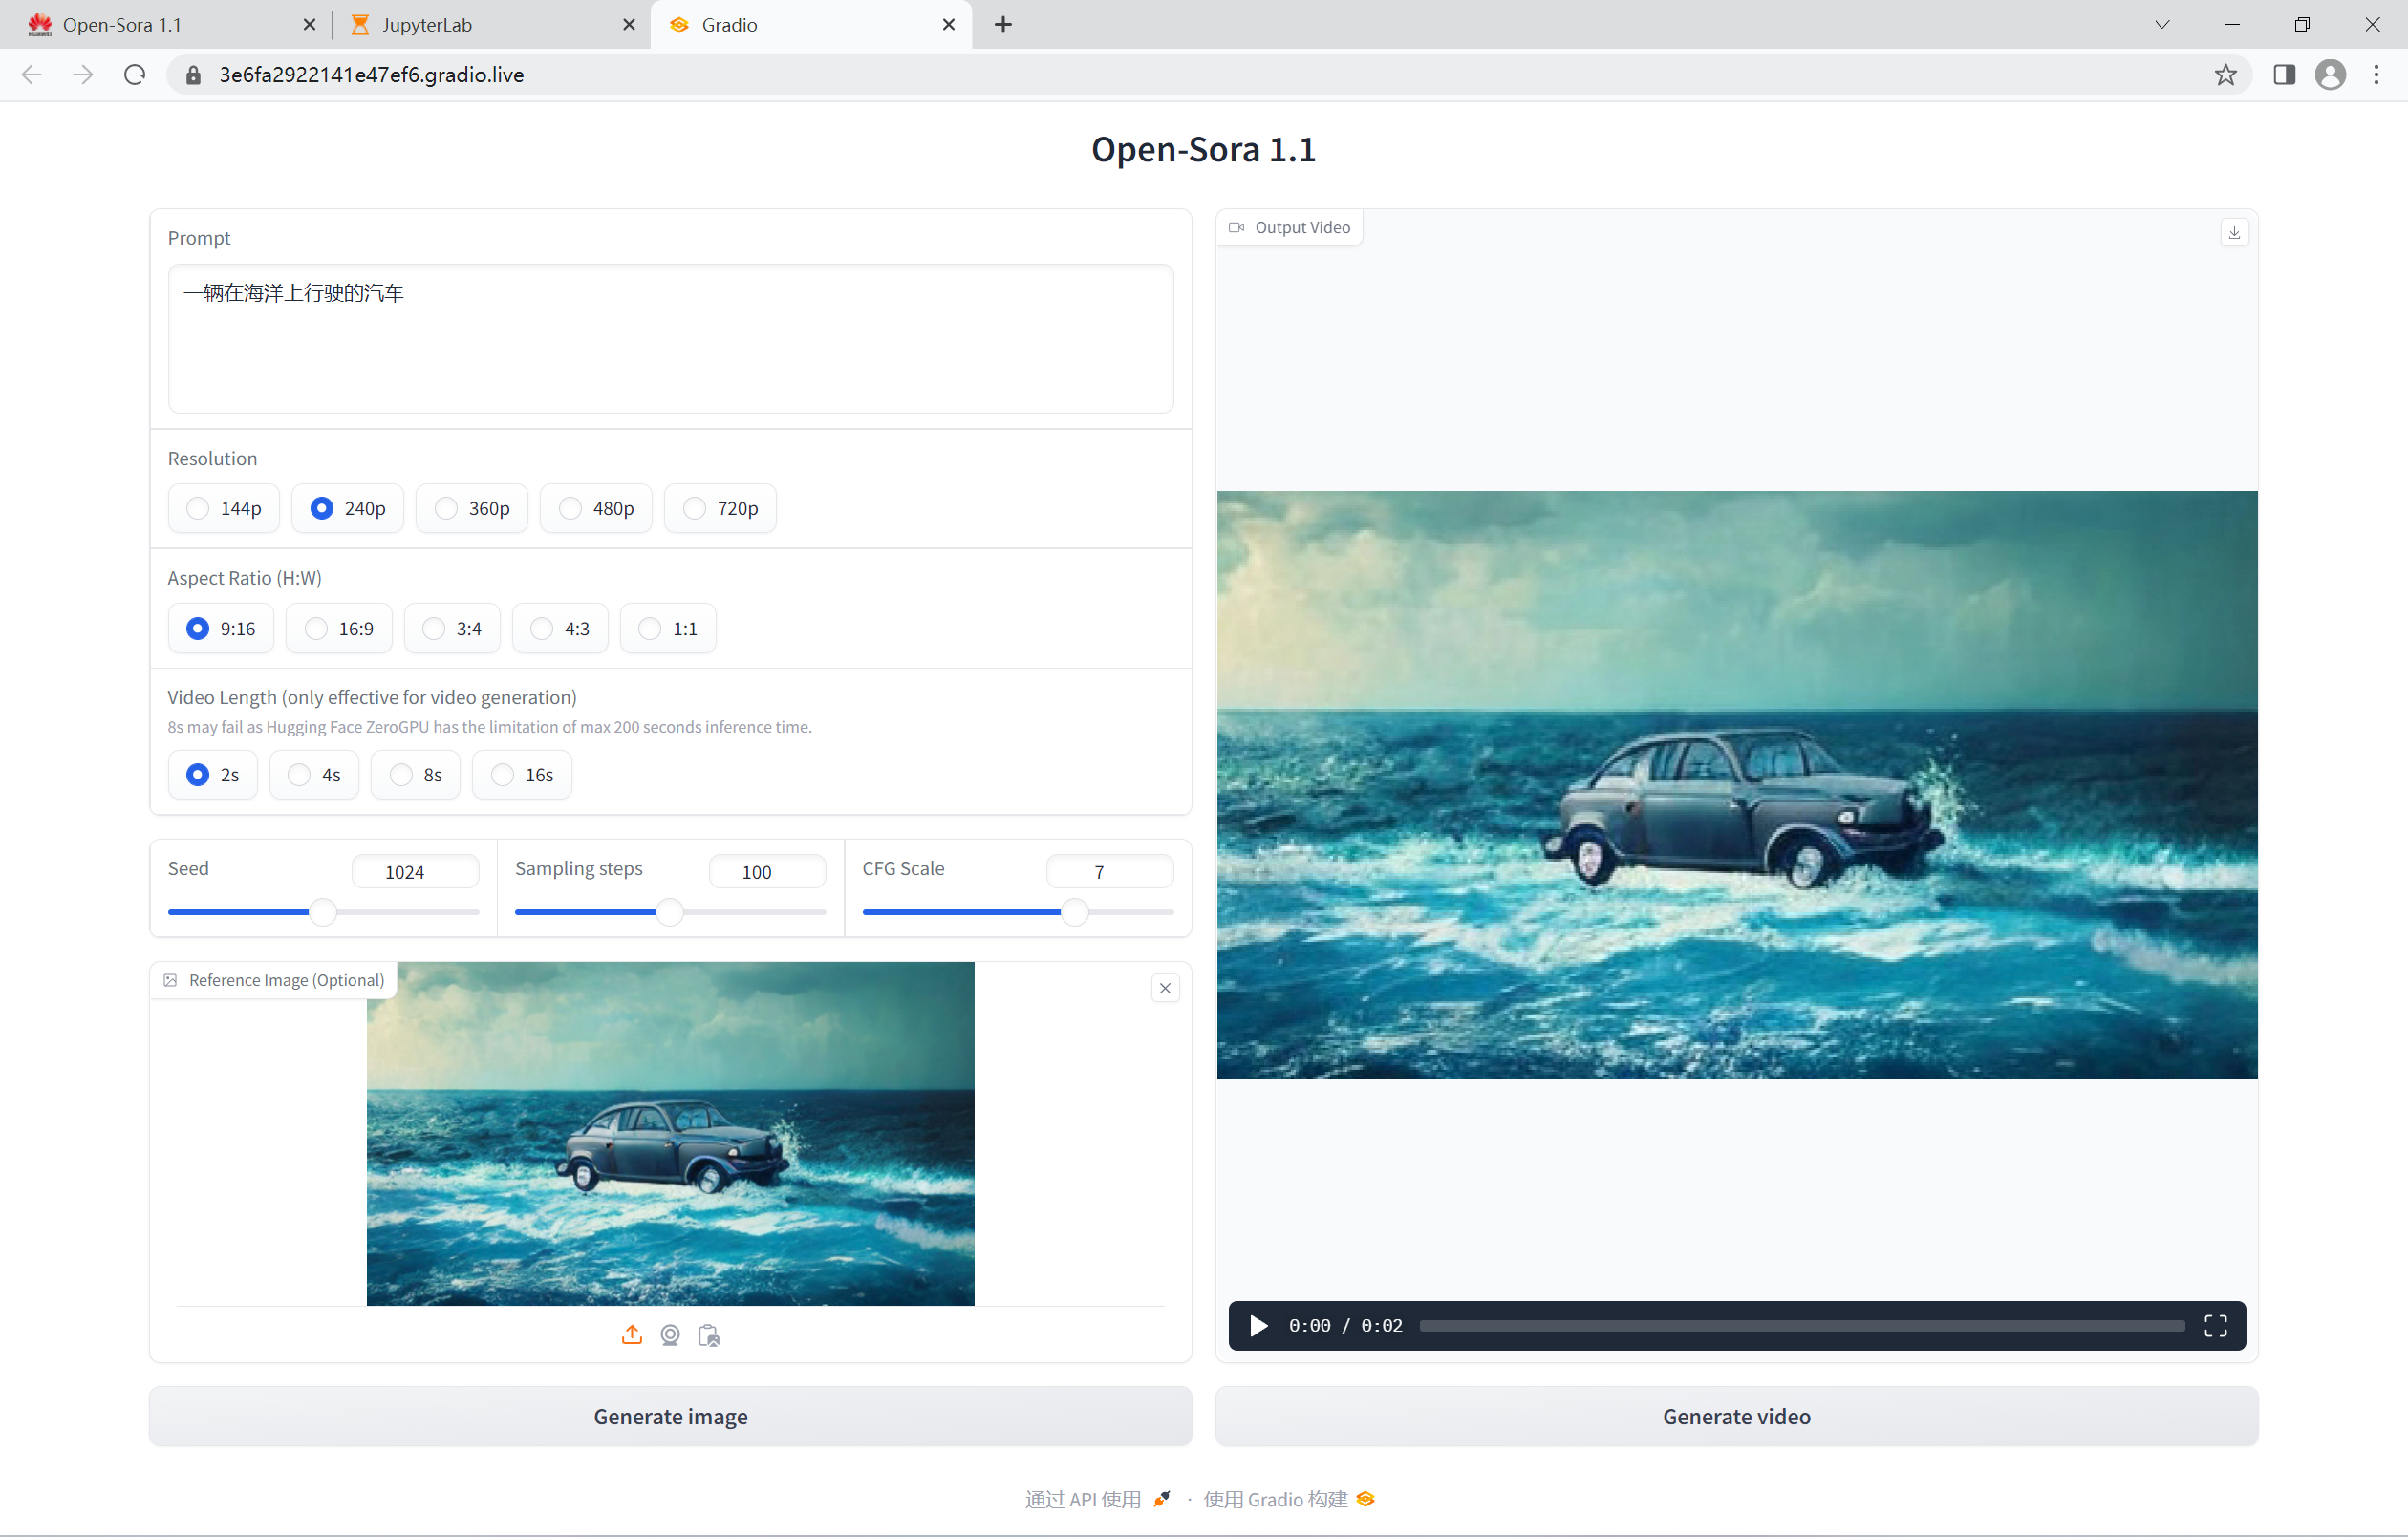Click the upload image icon below the reference image
The width and height of the screenshot is (2408, 1537).
pos(631,1335)
